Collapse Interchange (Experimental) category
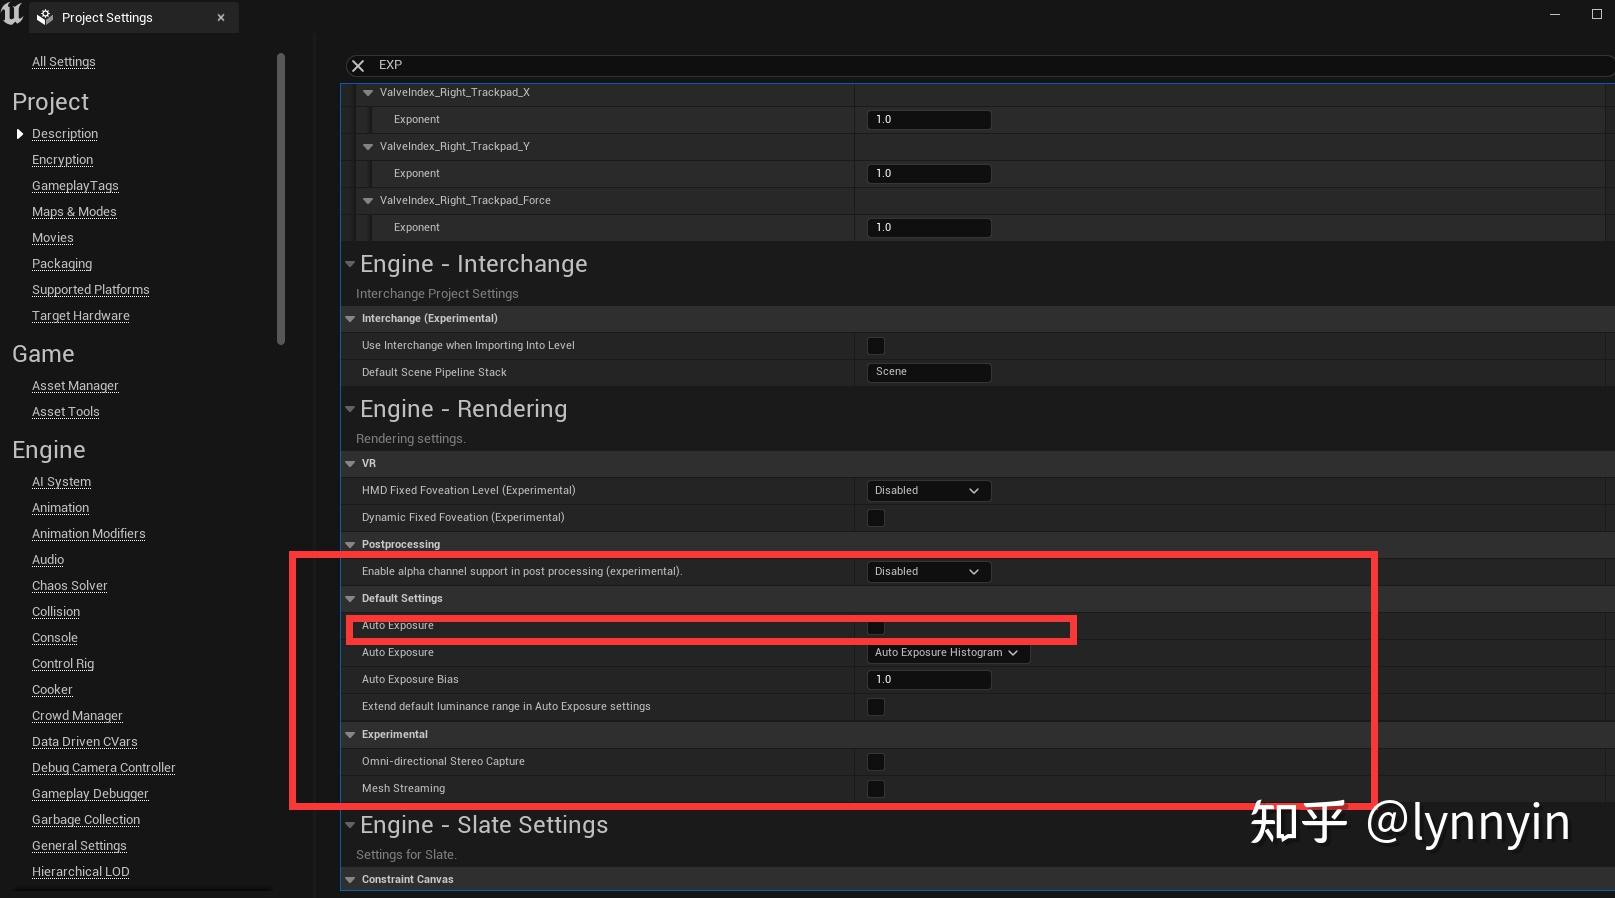The height and width of the screenshot is (898, 1615). tap(350, 318)
